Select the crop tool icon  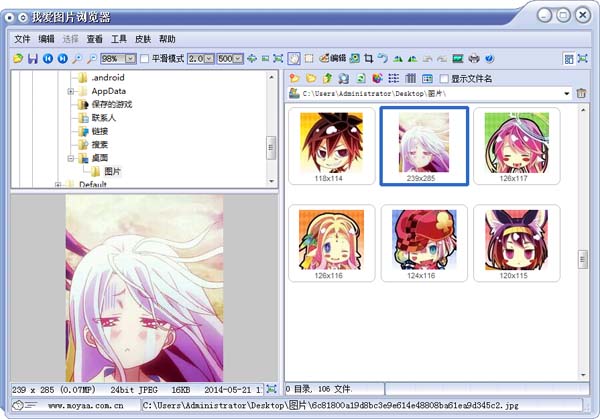(368, 59)
